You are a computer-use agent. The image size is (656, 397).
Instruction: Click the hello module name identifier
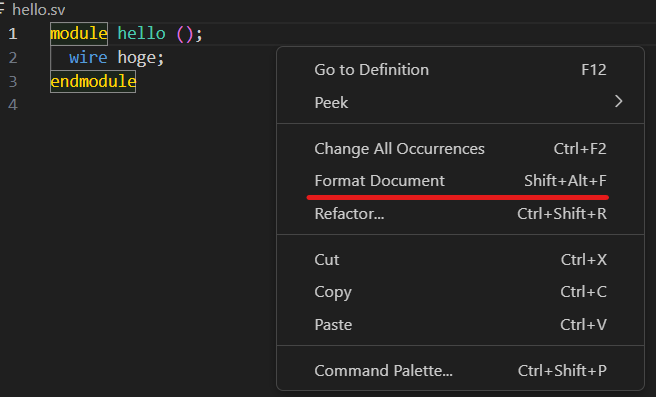coord(141,33)
